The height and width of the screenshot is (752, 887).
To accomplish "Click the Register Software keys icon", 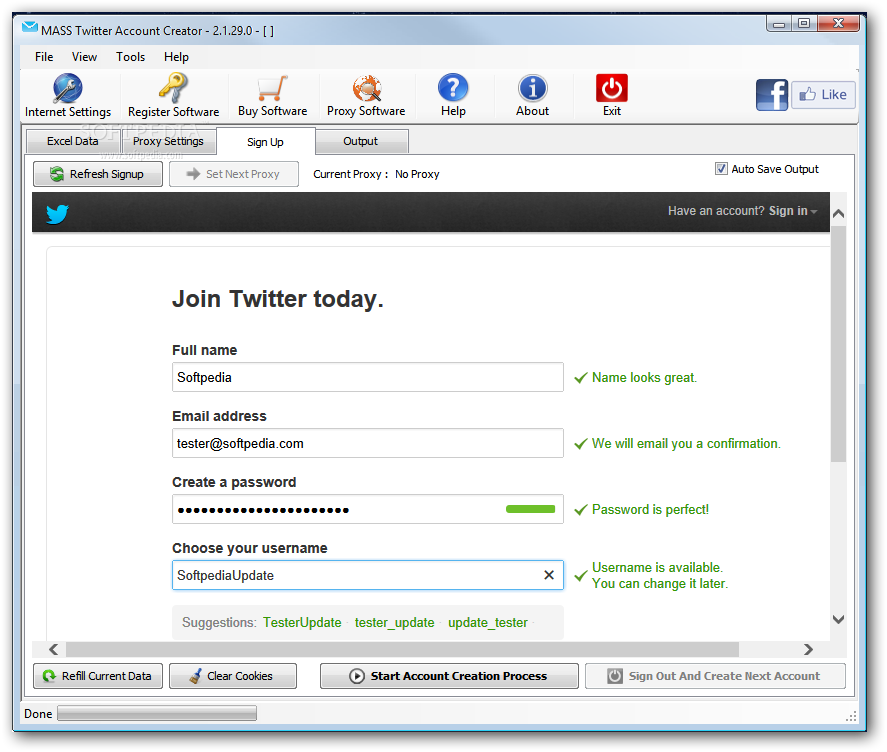I will [x=173, y=88].
